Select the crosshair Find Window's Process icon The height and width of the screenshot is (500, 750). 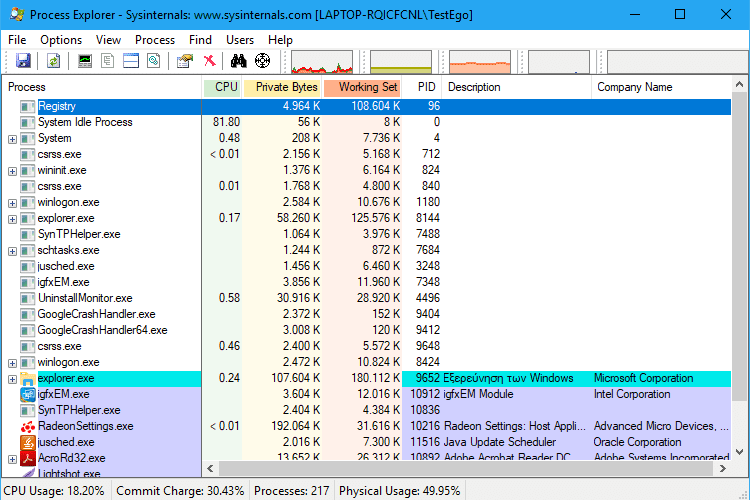262,61
